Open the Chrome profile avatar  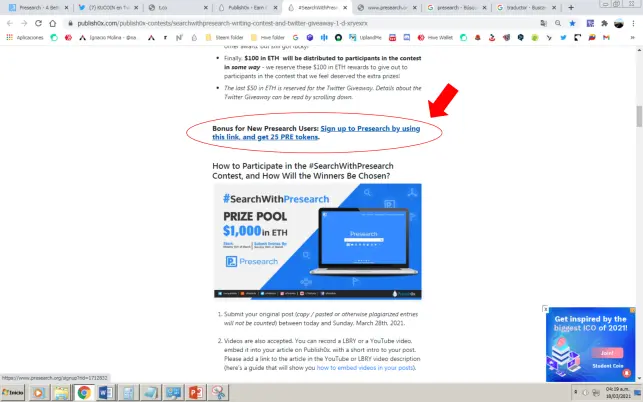click(619, 23)
